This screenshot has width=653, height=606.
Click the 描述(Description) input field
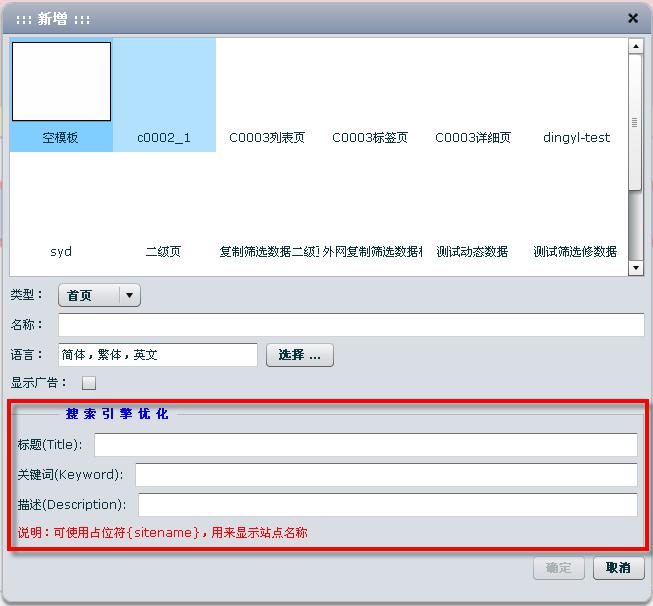pos(387,505)
